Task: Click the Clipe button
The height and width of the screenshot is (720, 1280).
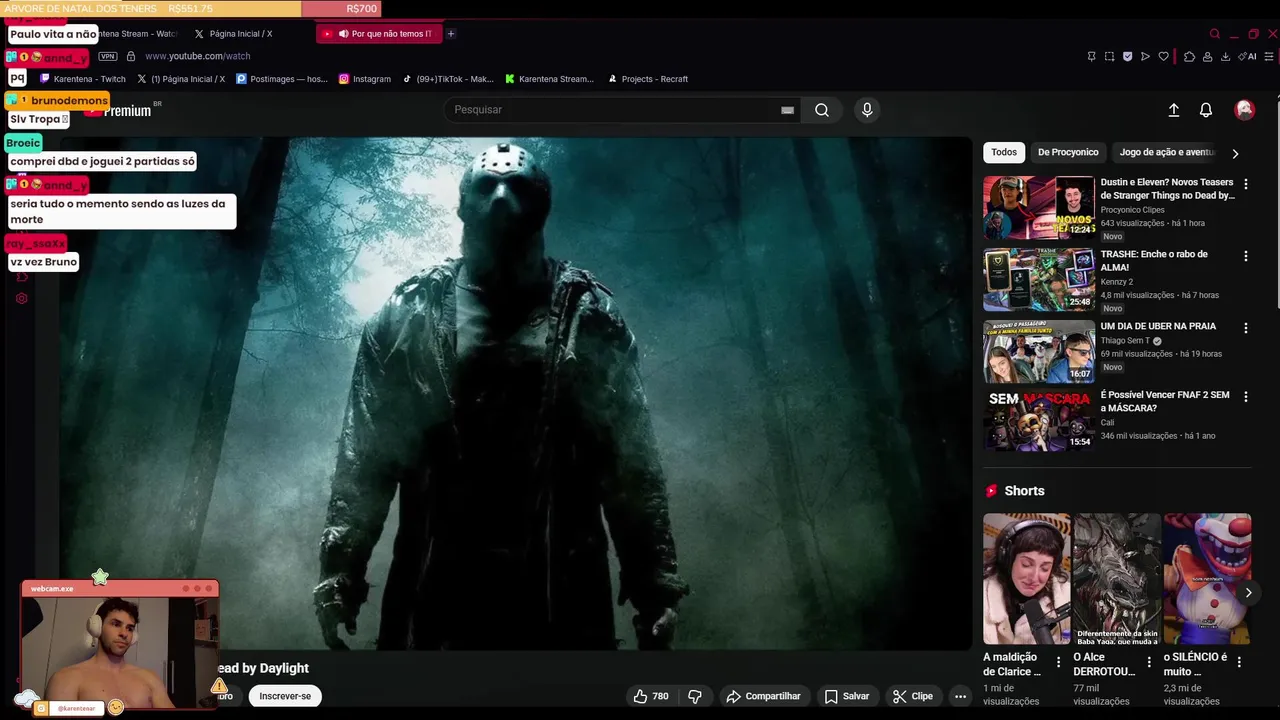Action: [913, 696]
